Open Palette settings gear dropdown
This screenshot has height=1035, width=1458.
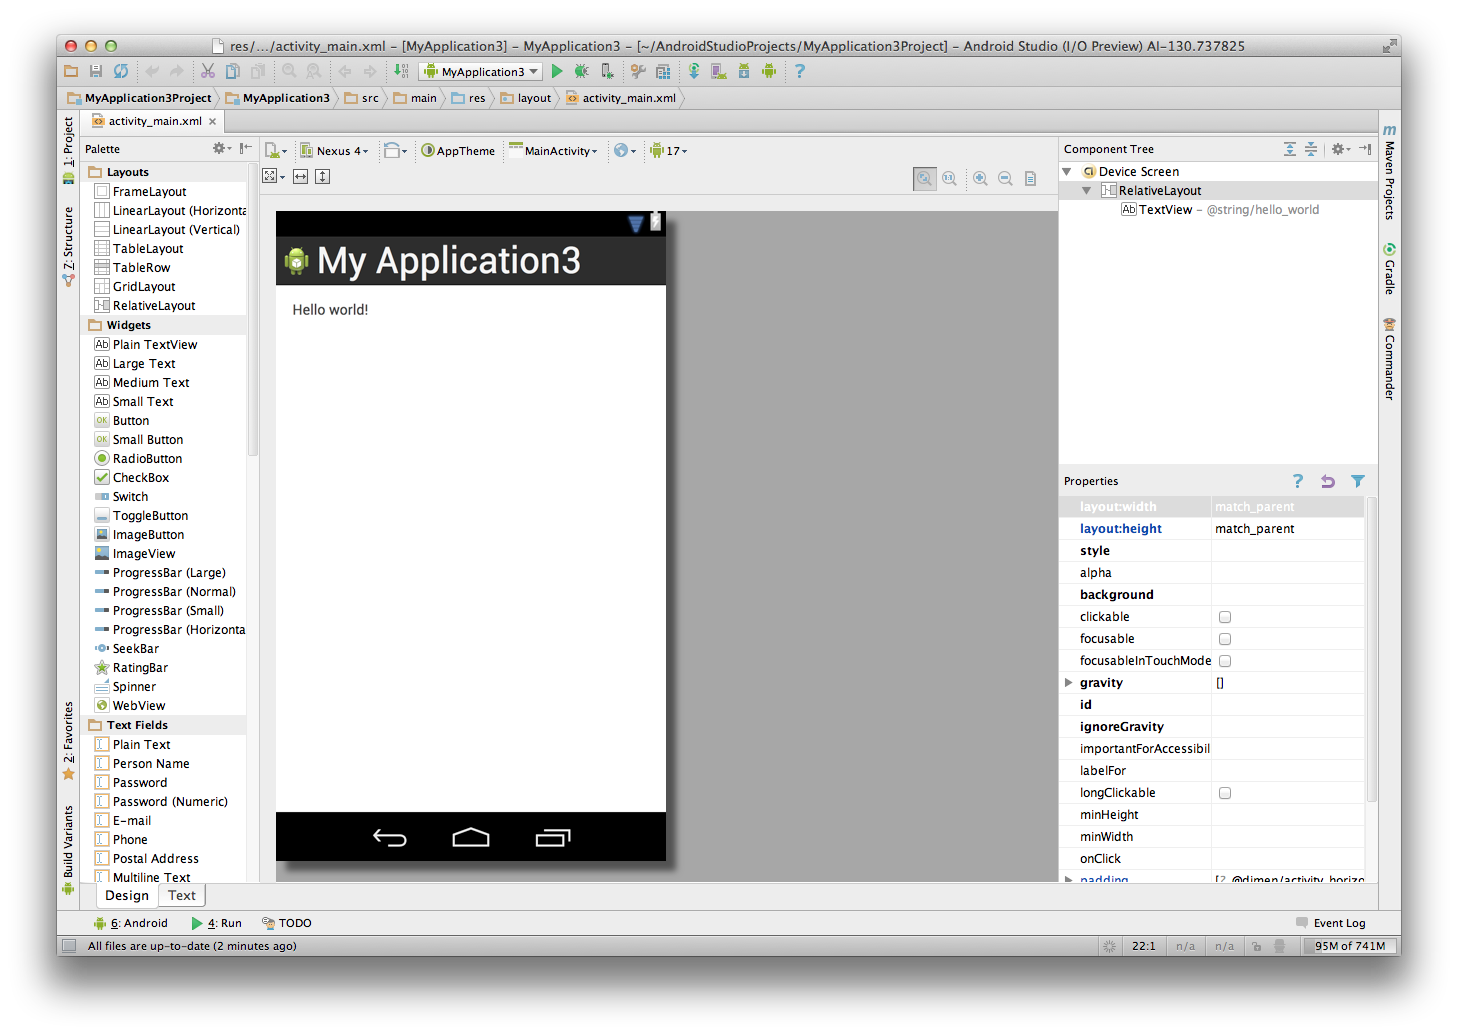[222, 148]
